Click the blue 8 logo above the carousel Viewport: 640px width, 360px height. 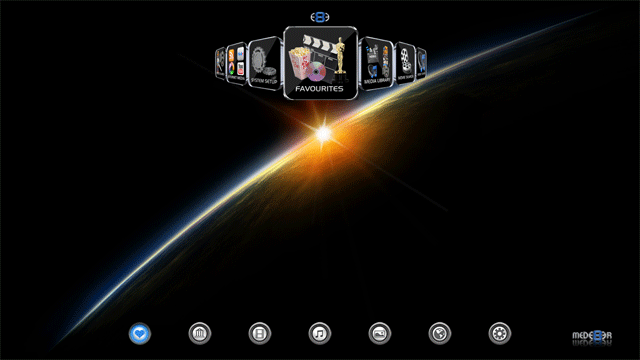click(x=320, y=17)
